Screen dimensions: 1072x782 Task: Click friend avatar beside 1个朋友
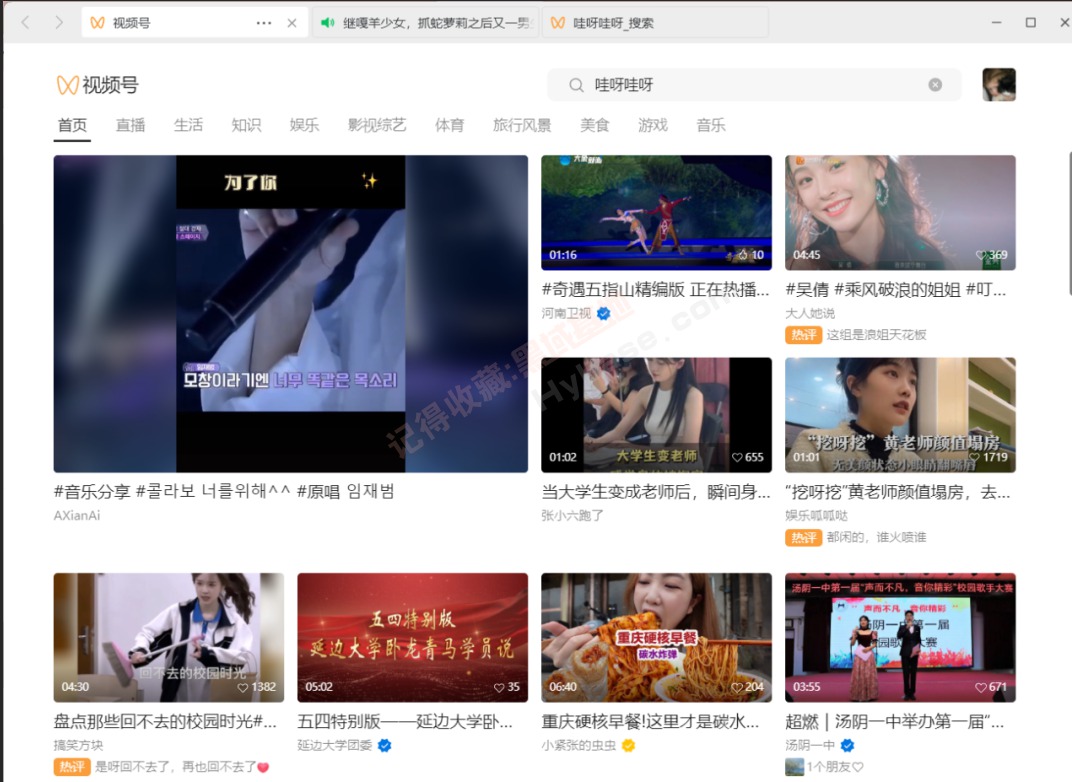tap(794, 766)
